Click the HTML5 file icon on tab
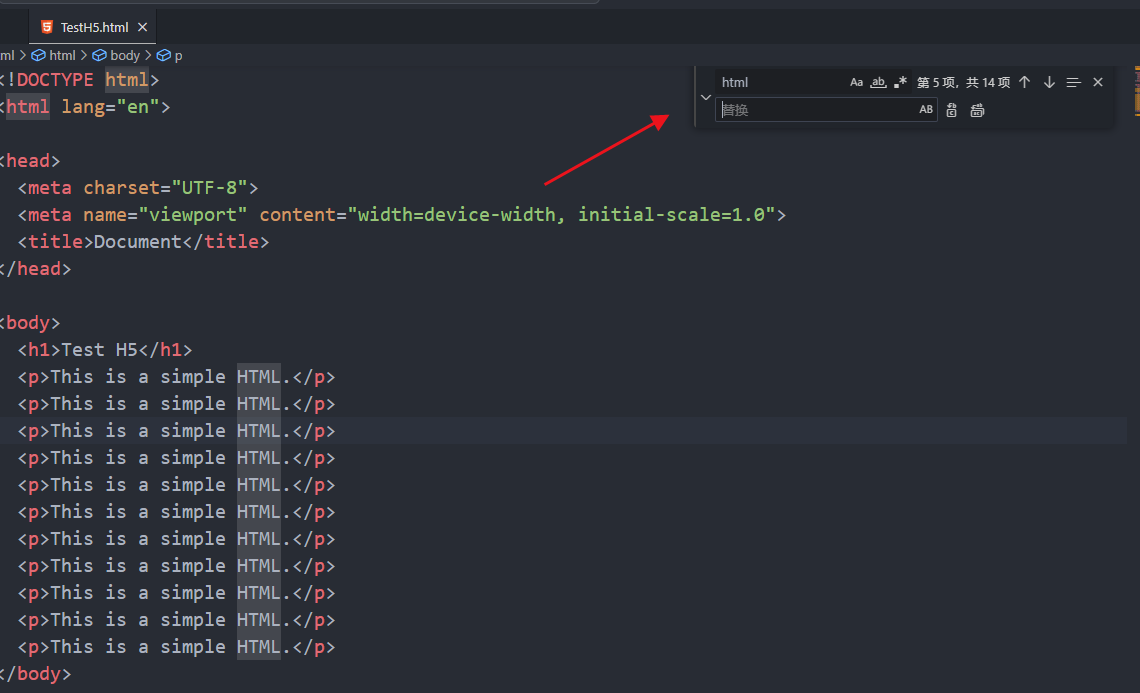1140x693 pixels. 47,27
